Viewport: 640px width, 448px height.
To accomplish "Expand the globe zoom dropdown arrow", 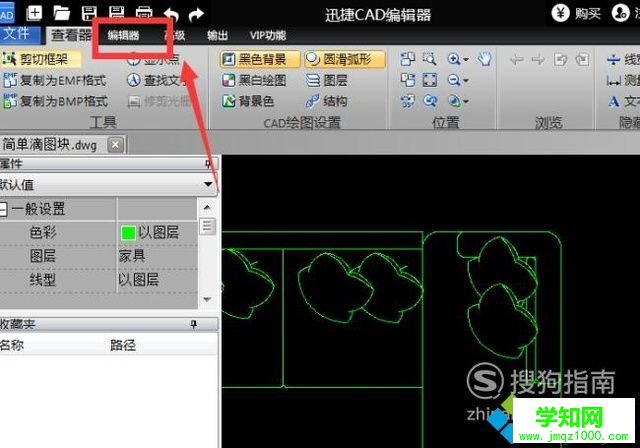I will click(466, 101).
